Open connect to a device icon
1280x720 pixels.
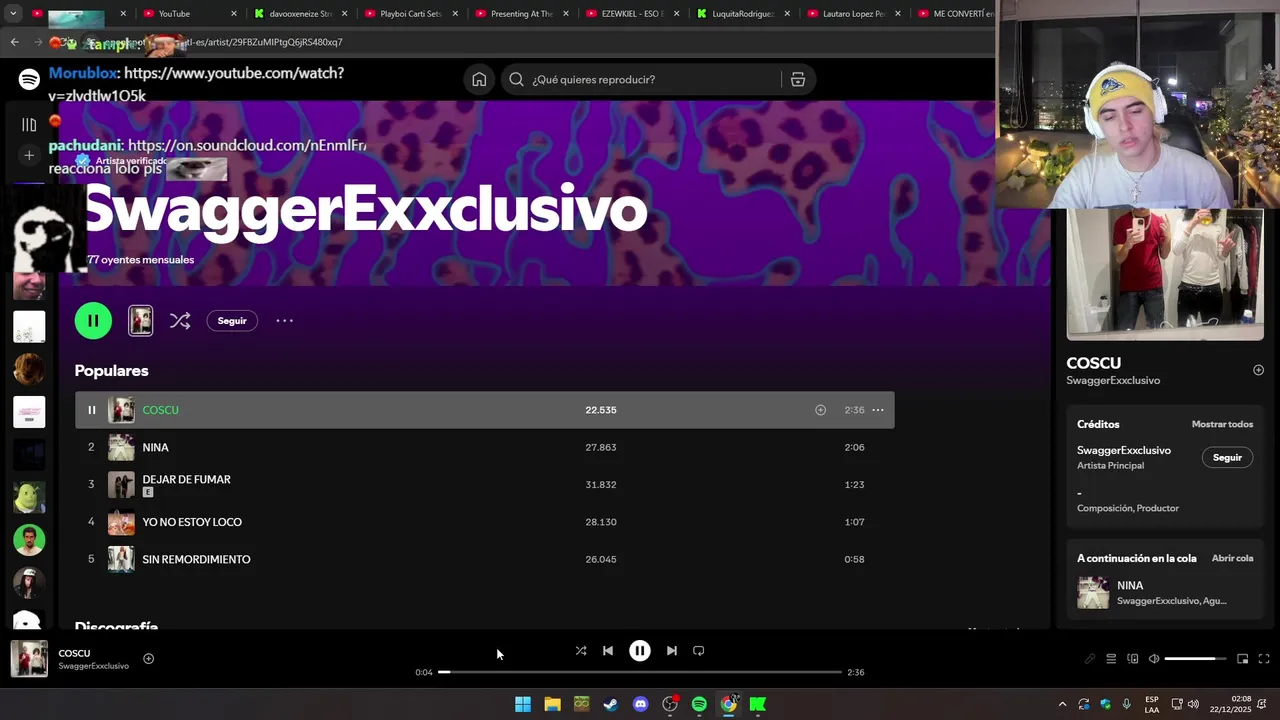point(1133,659)
